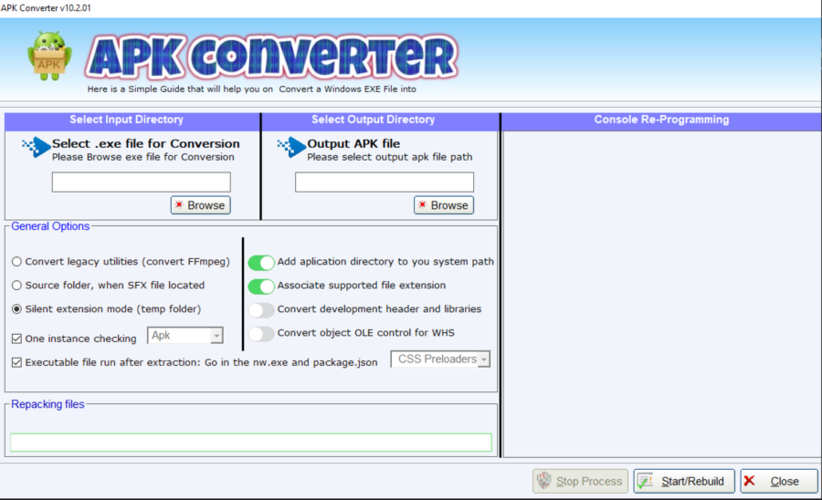Click 'Please Browse exe file for Conversion' text
The width and height of the screenshot is (822, 500).
pos(143,157)
